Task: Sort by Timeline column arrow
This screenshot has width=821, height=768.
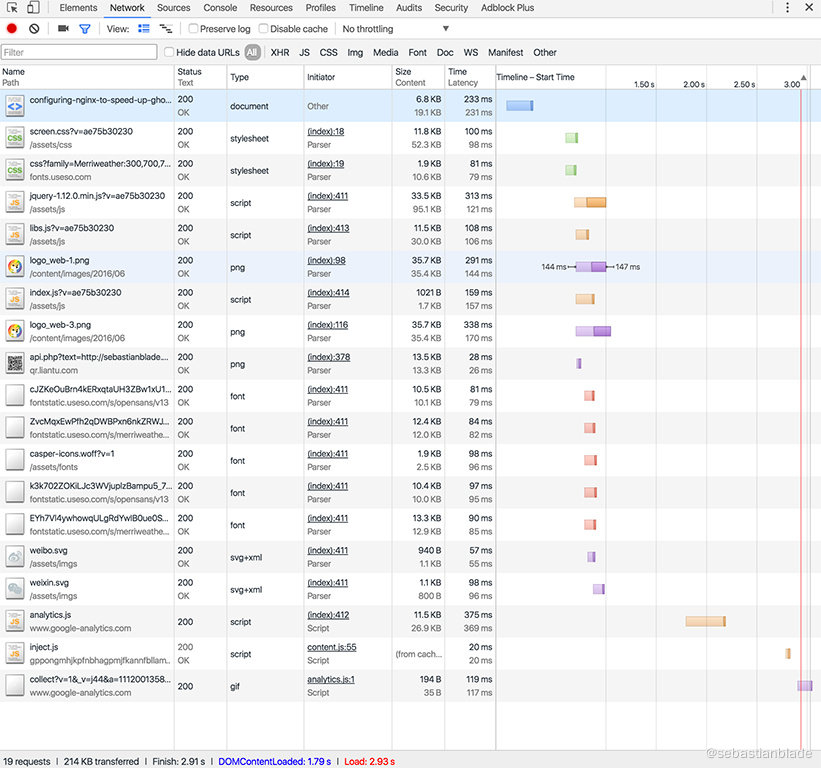Action: click(804, 78)
